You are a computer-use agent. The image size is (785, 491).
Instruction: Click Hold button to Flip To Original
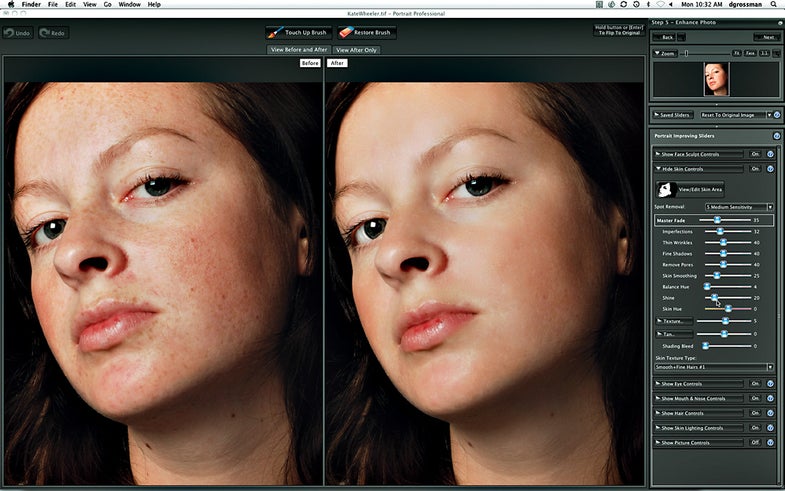pyautogui.click(x=619, y=30)
